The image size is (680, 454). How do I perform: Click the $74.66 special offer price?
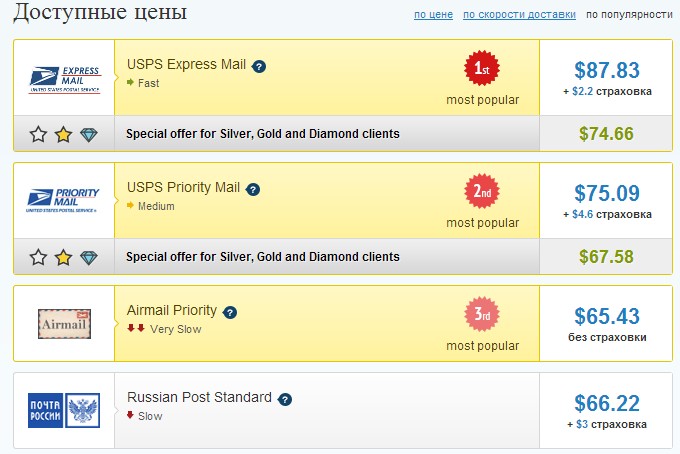606,134
